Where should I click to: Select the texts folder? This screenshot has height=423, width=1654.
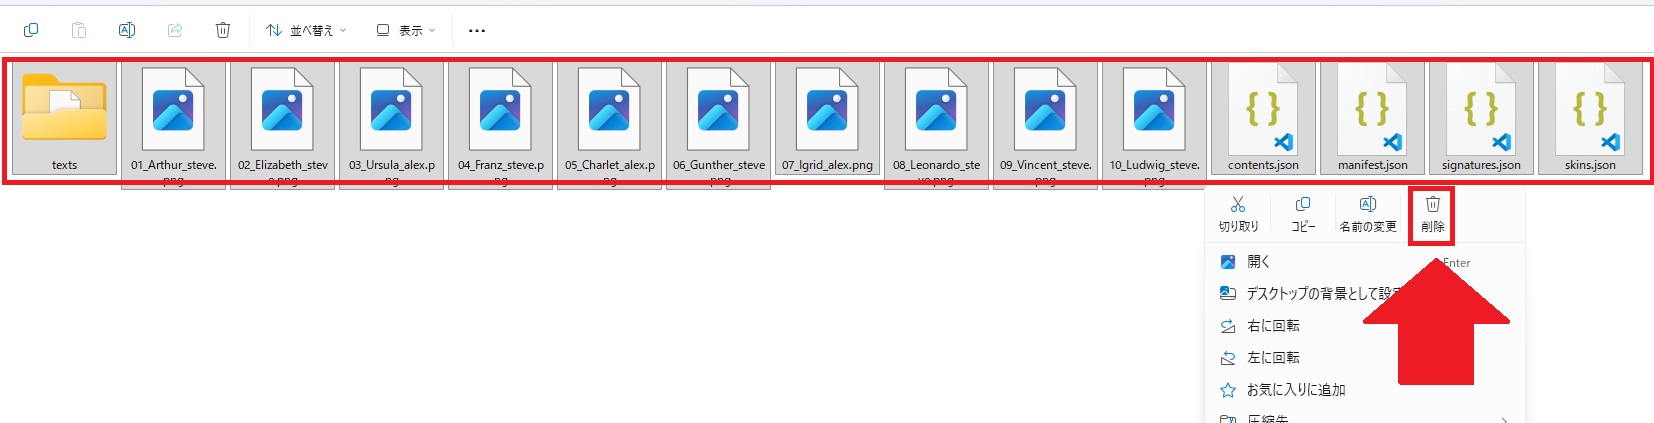(65, 119)
